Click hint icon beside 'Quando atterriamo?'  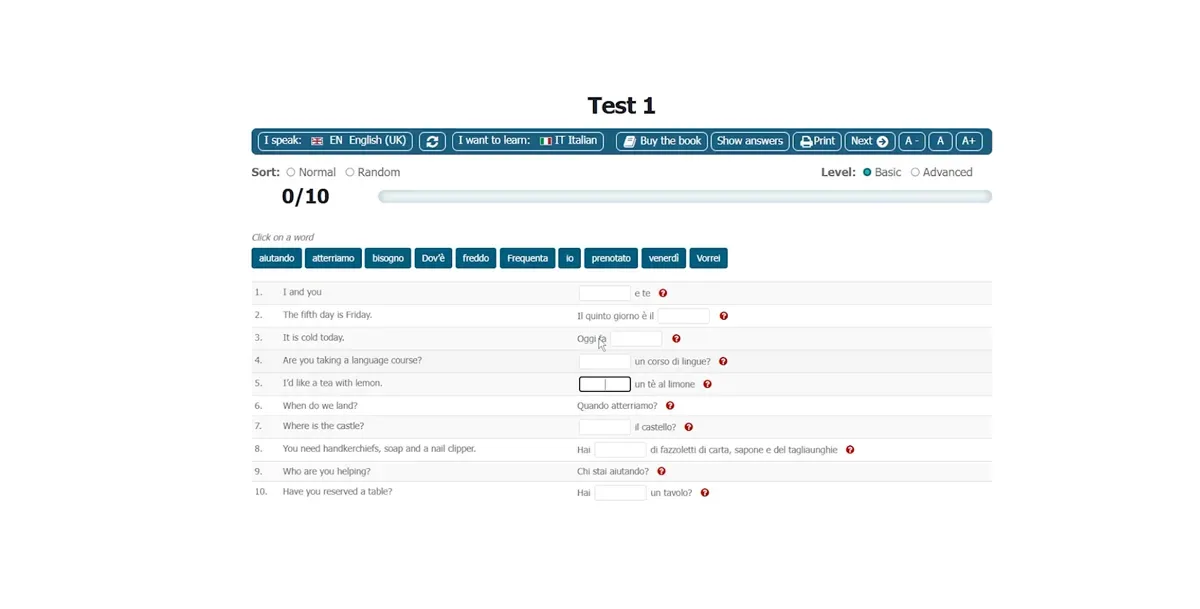point(670,406)
